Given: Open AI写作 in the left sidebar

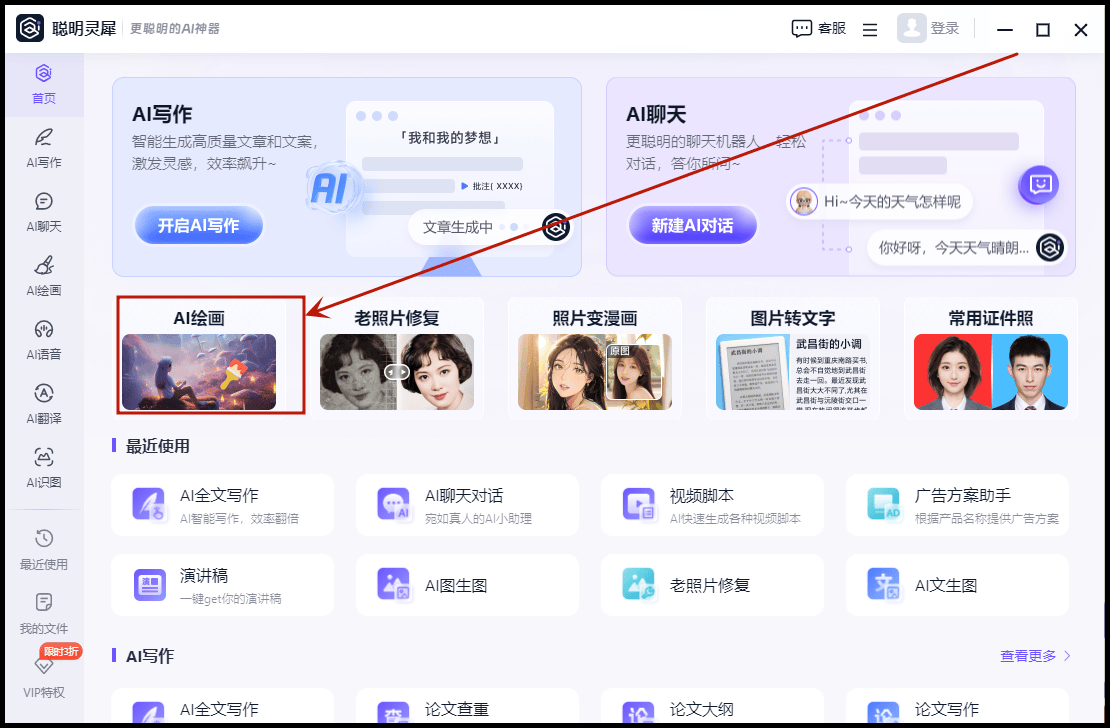Looking at the screenshot, I should (43, 148).
